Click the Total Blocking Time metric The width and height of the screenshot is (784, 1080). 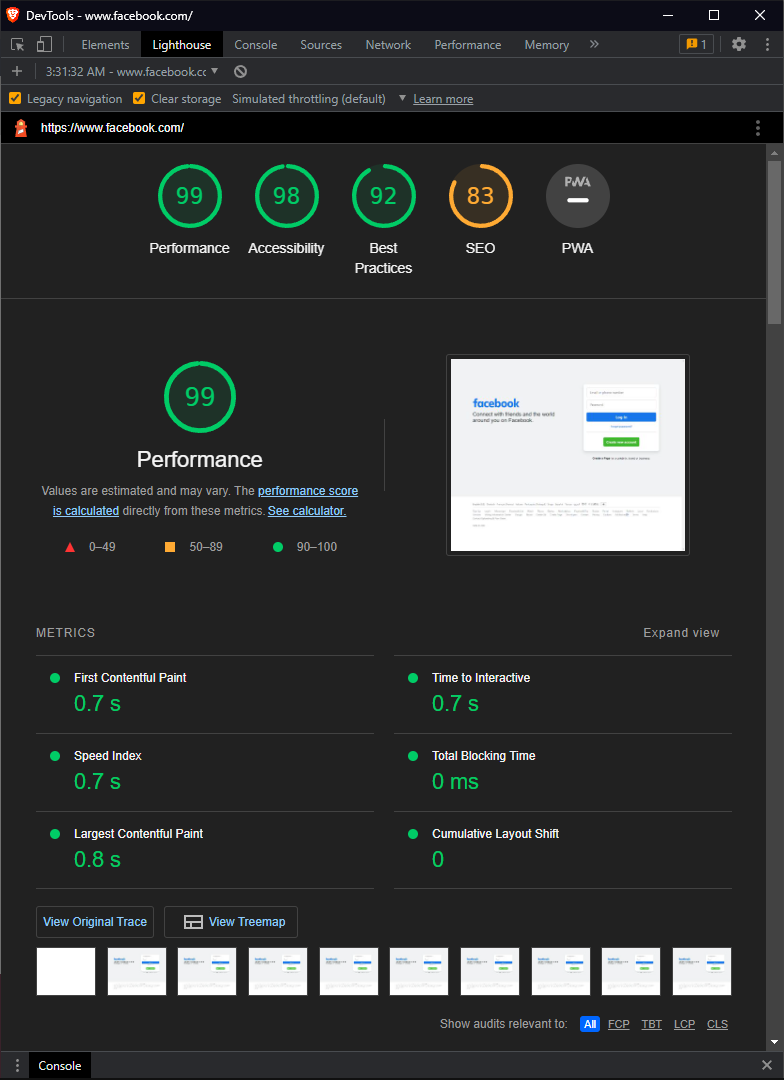pos(563,772)
